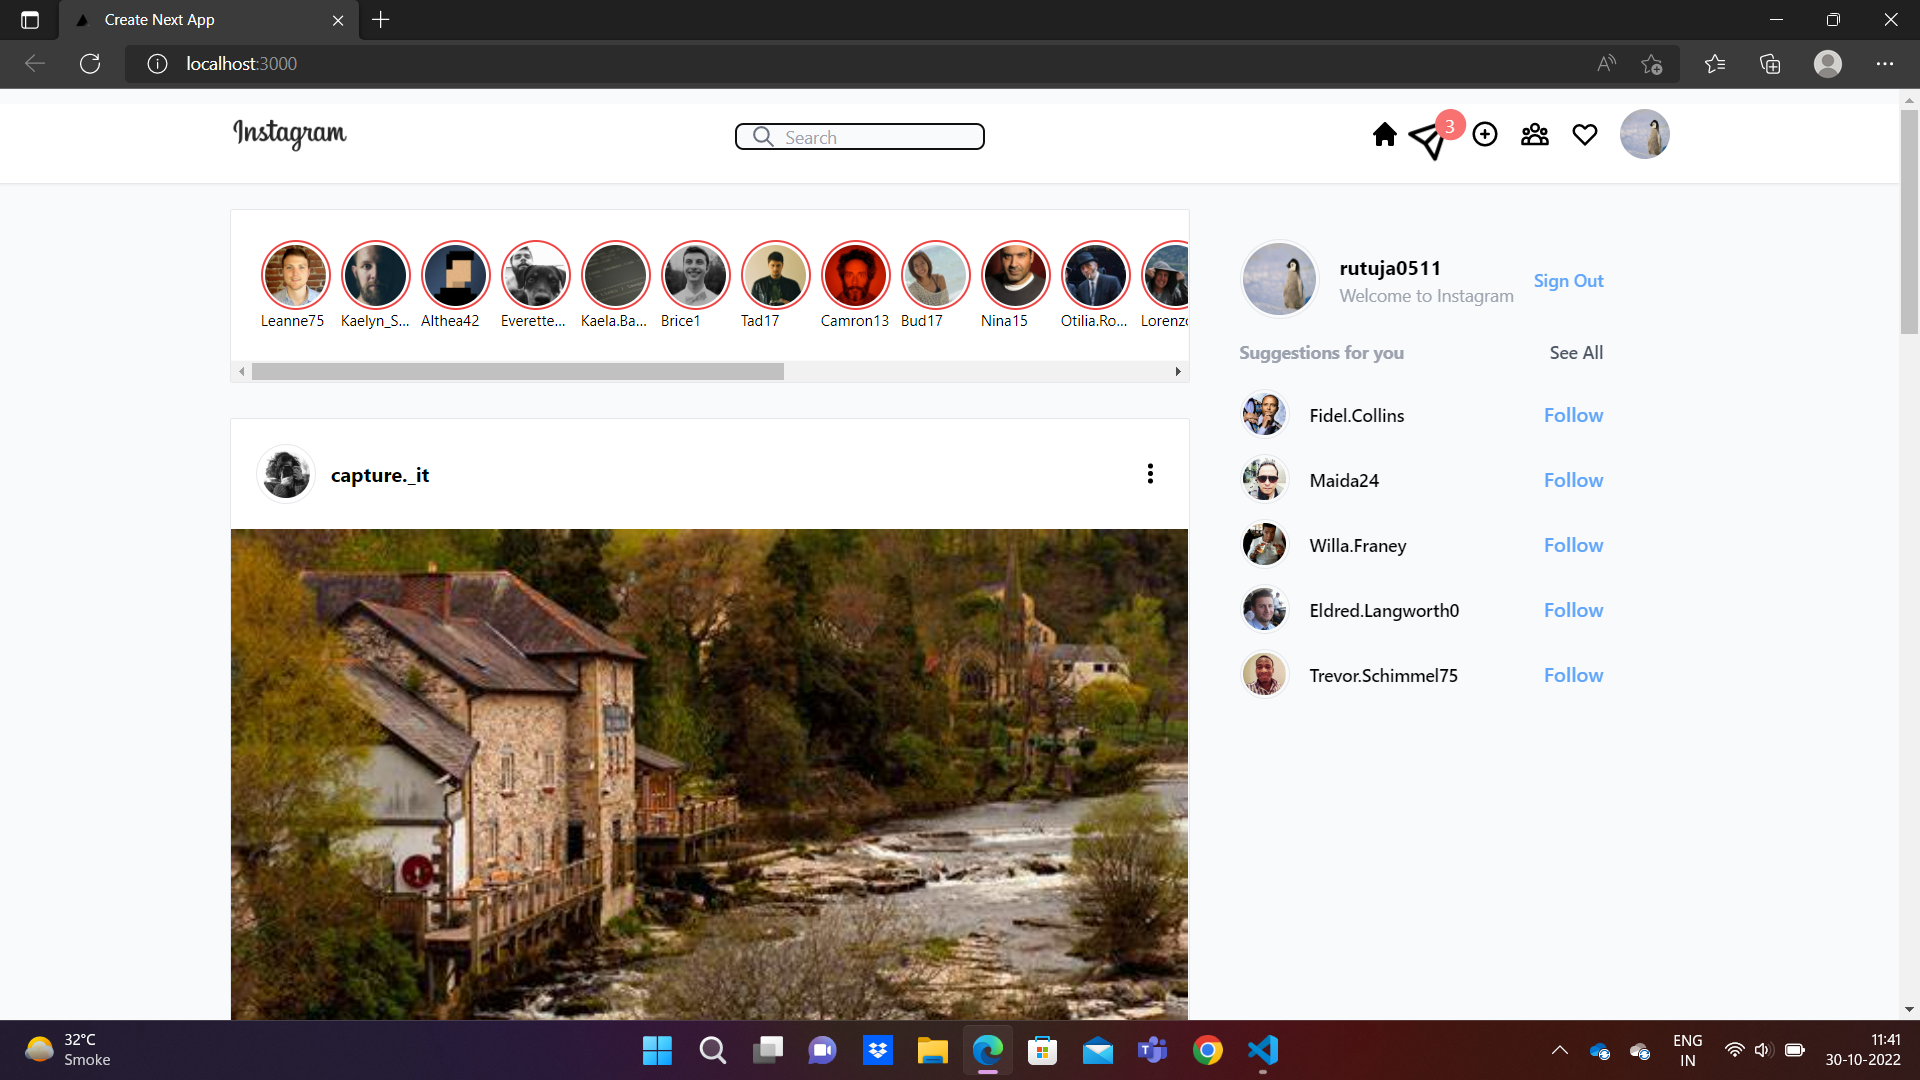
Task: Launch Visual Studio Code from the taskbar
Action: click(x=1262, y=1051)
